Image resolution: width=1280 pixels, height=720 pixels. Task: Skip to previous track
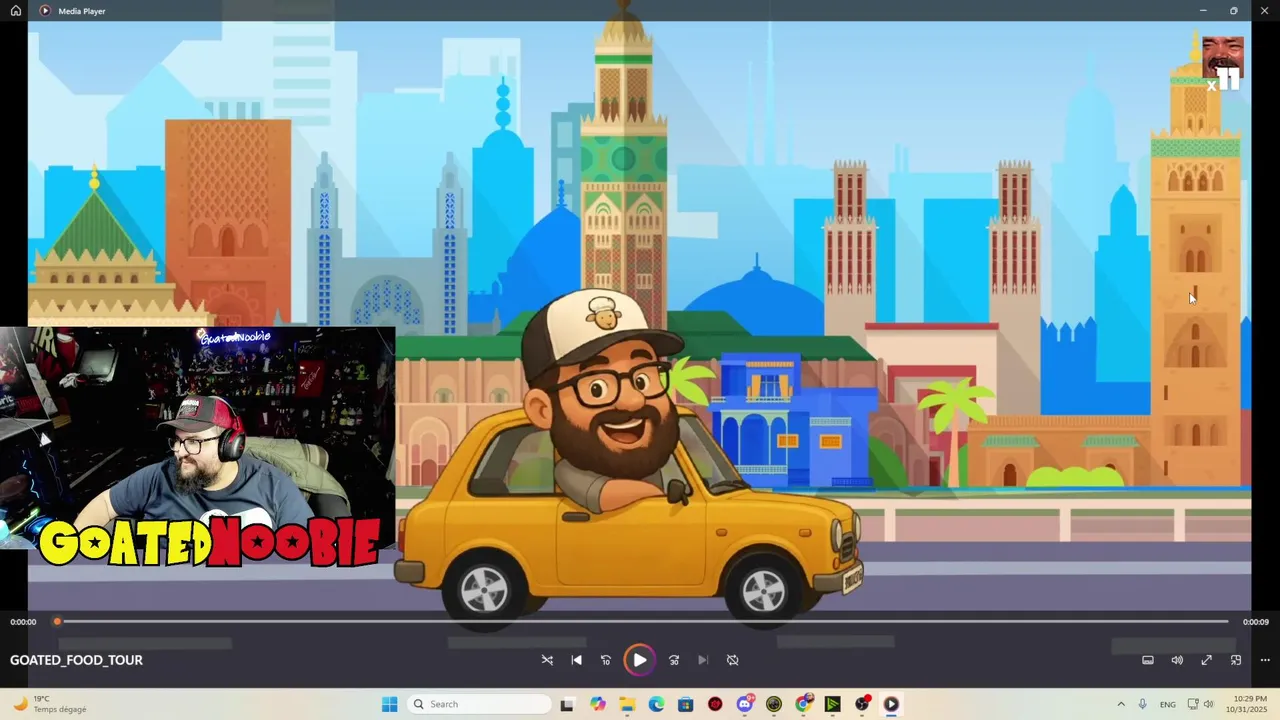[x=576, y=660]
